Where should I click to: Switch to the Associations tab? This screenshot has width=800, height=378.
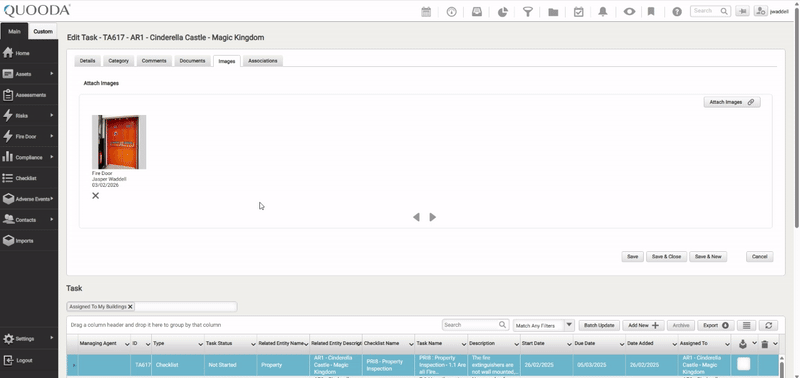(263, 61)
